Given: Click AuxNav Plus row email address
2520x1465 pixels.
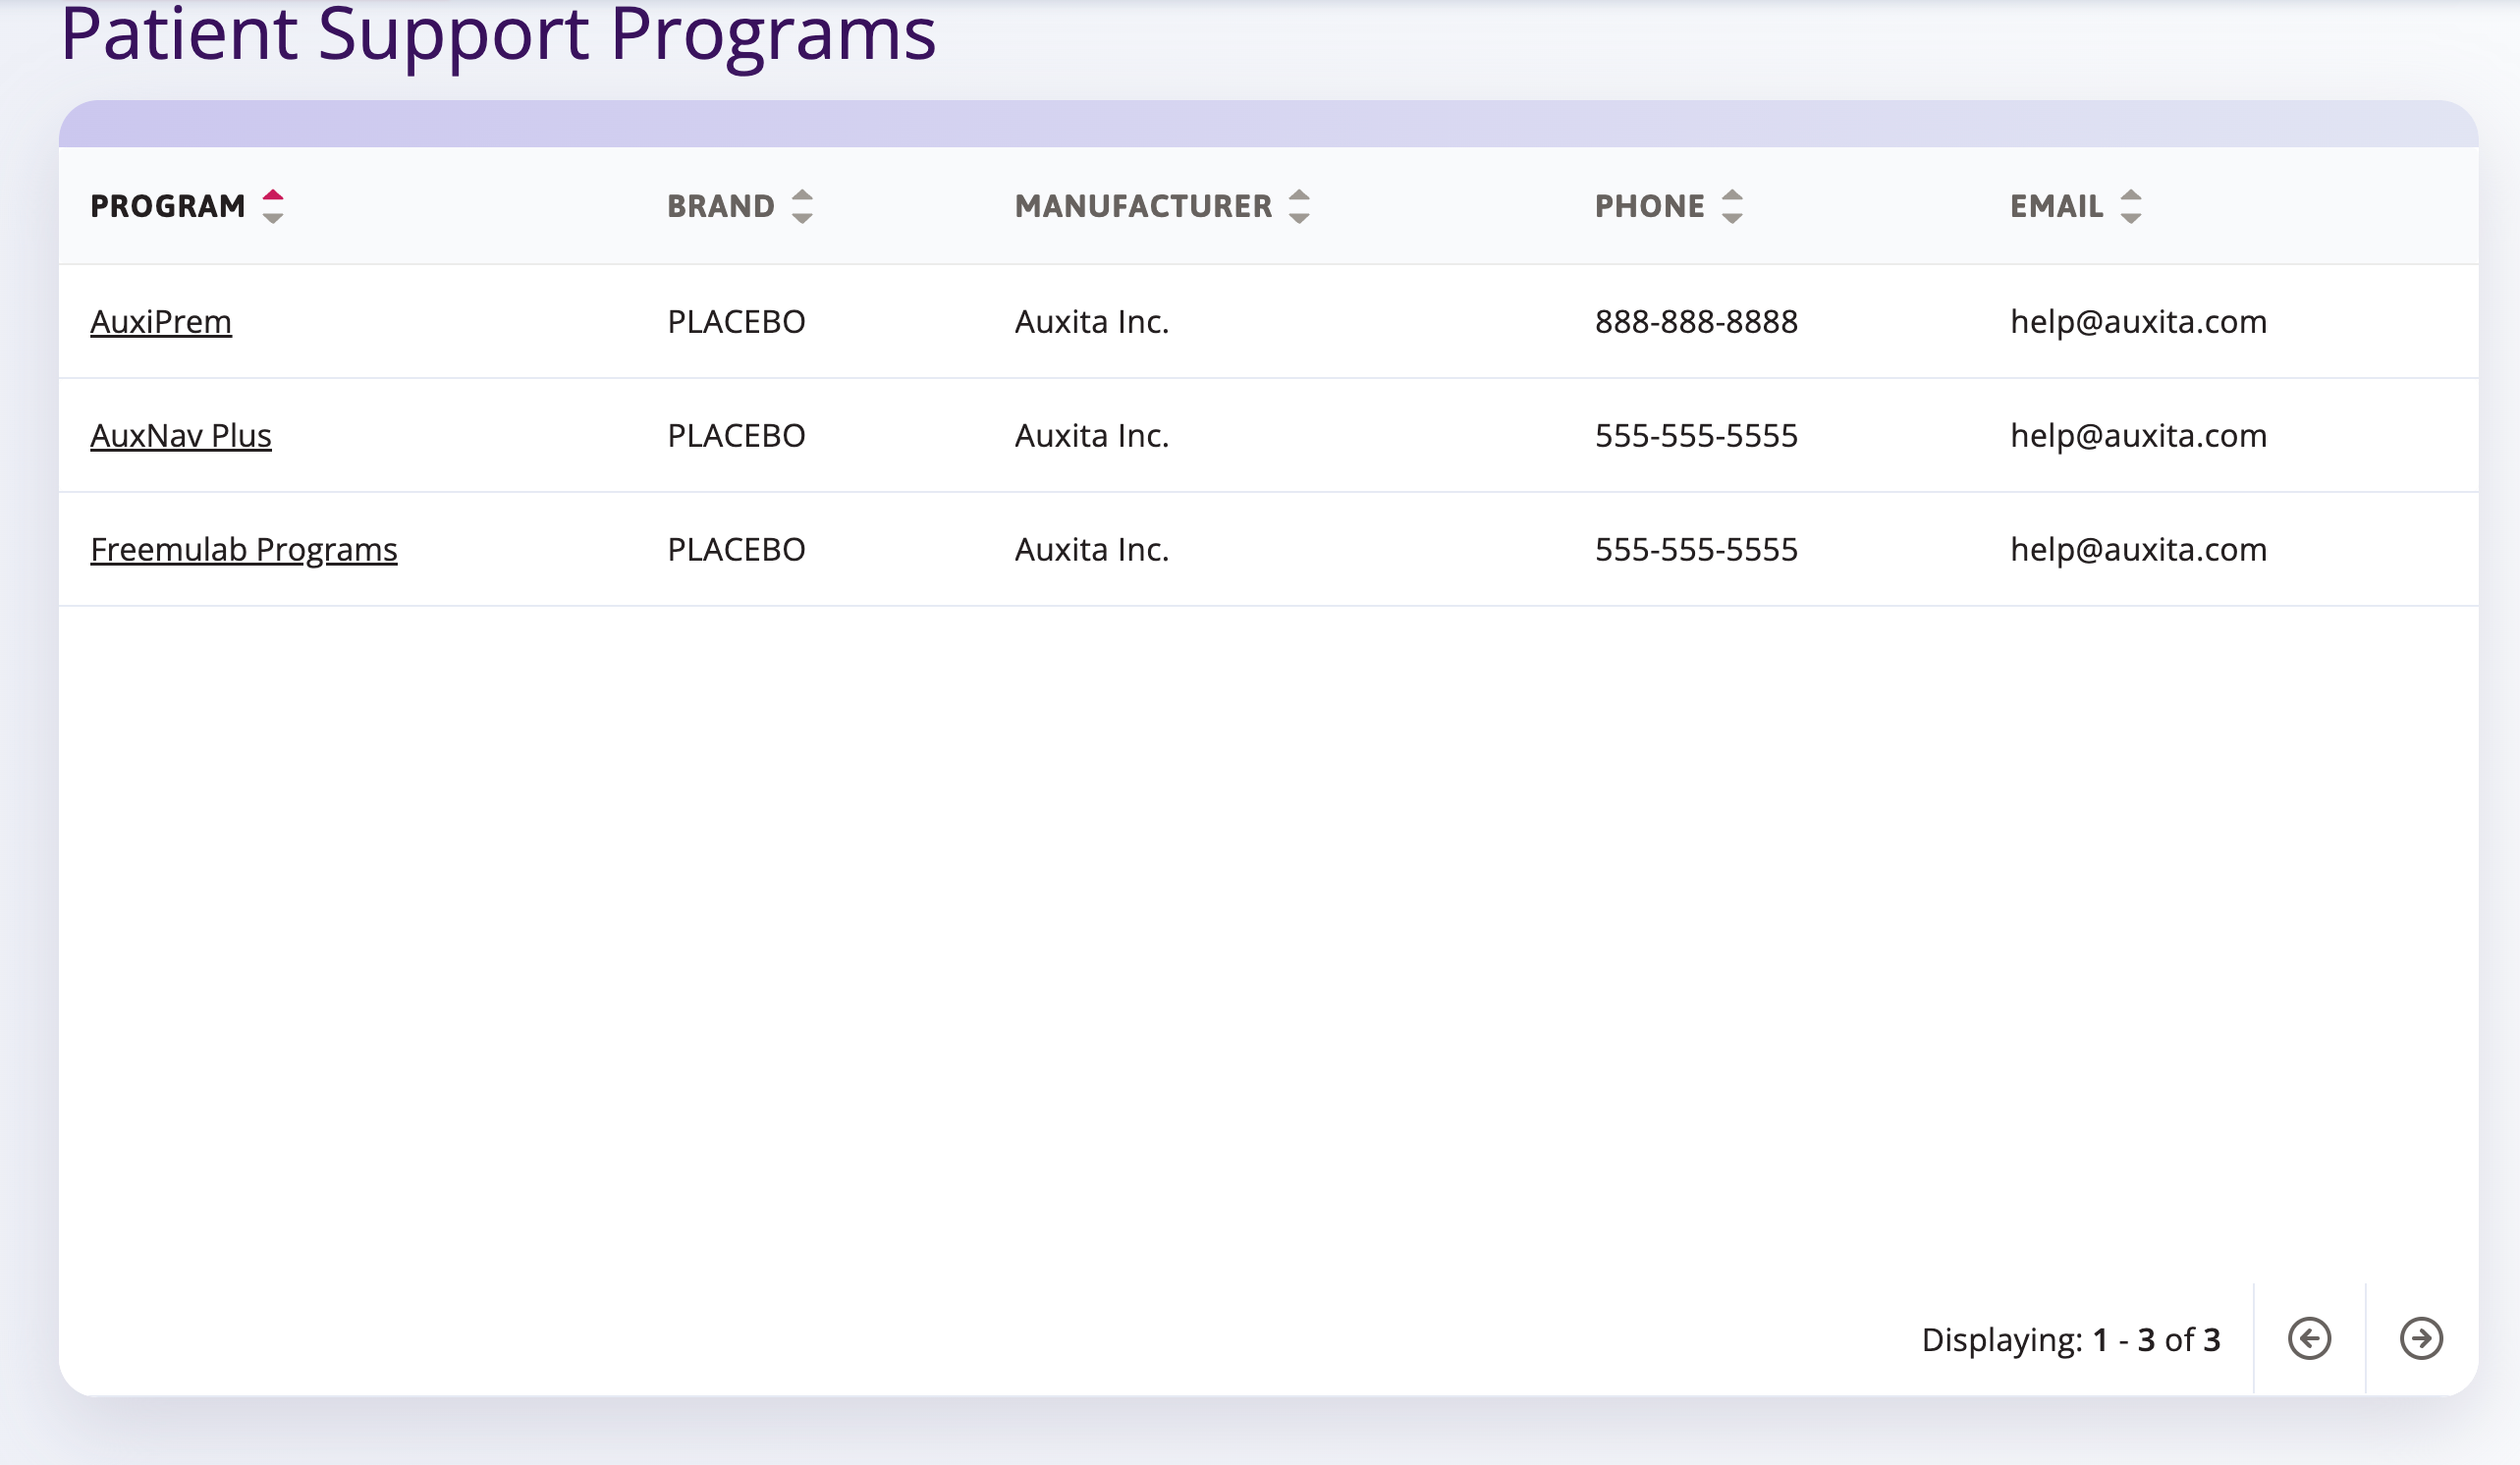Looking at the screenshot, I should [2138, 436].
